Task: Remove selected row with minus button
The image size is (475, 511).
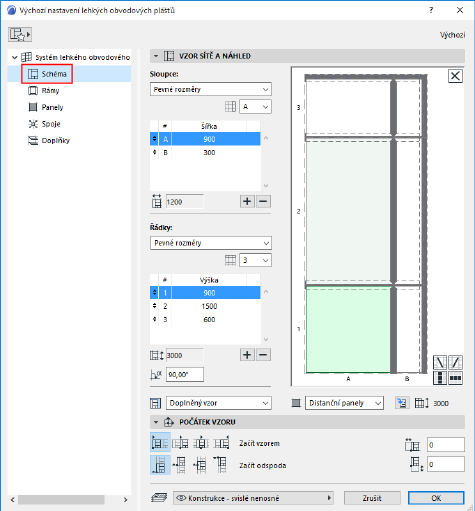Action: coord(263,355)
